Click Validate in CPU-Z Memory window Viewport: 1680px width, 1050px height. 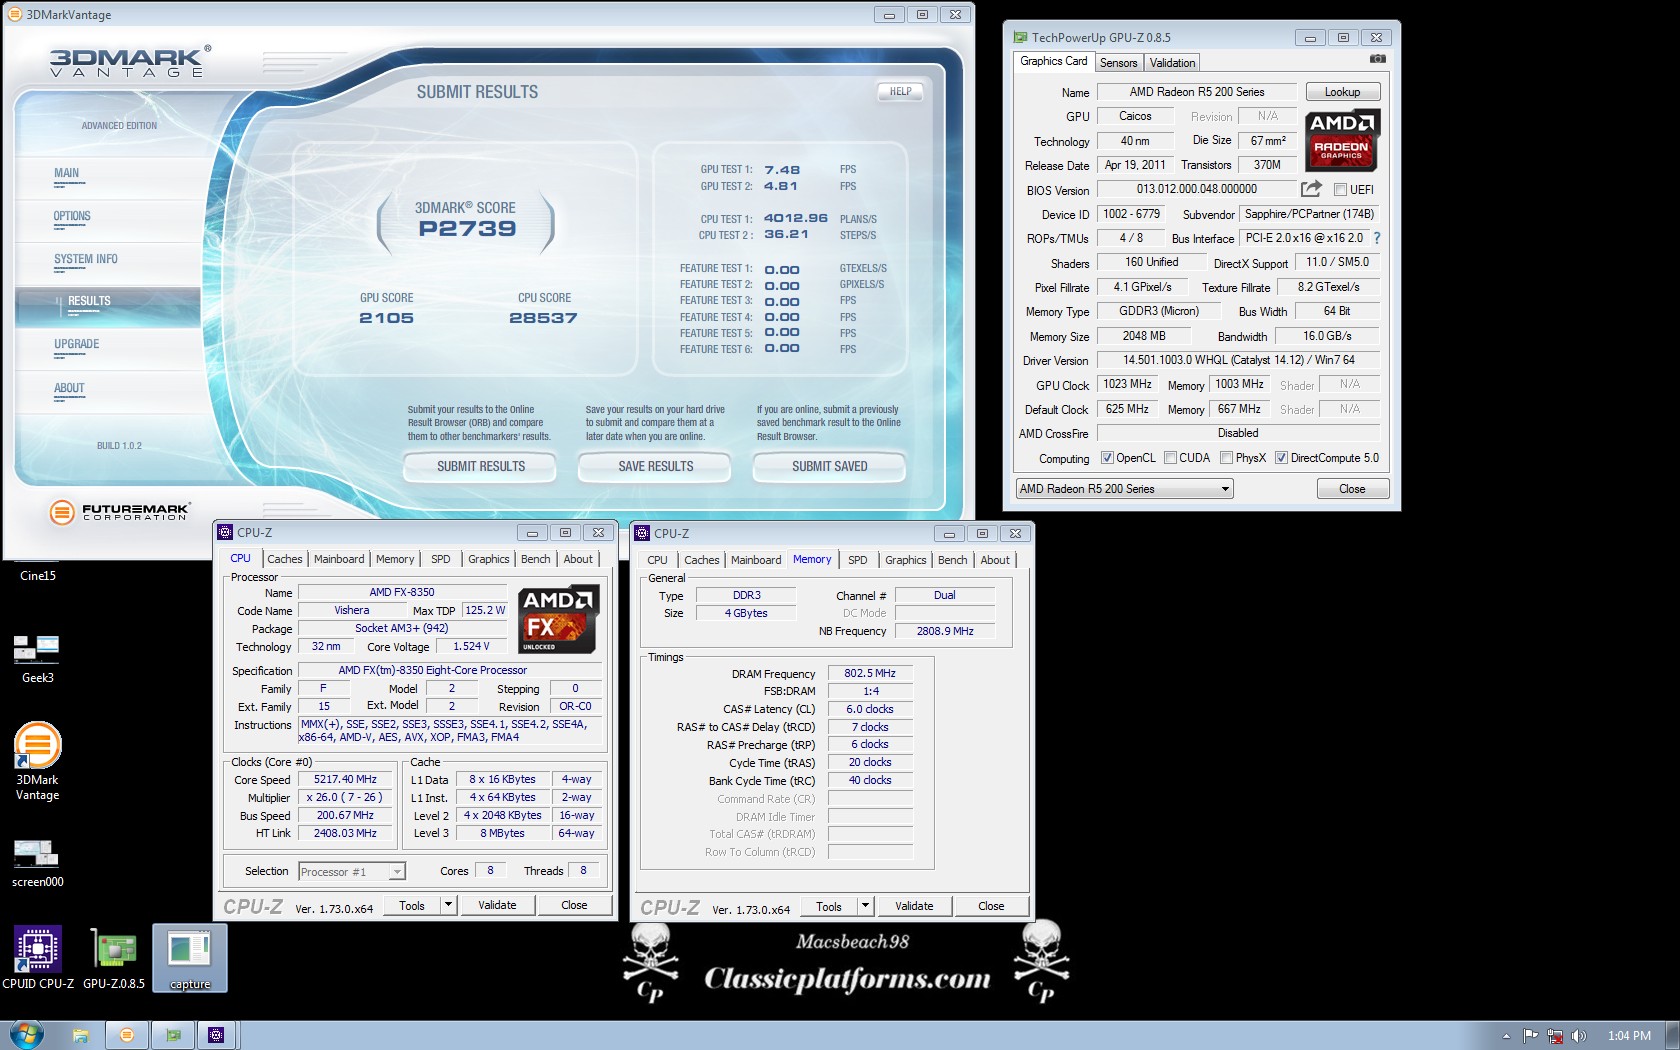click(914, 906)
